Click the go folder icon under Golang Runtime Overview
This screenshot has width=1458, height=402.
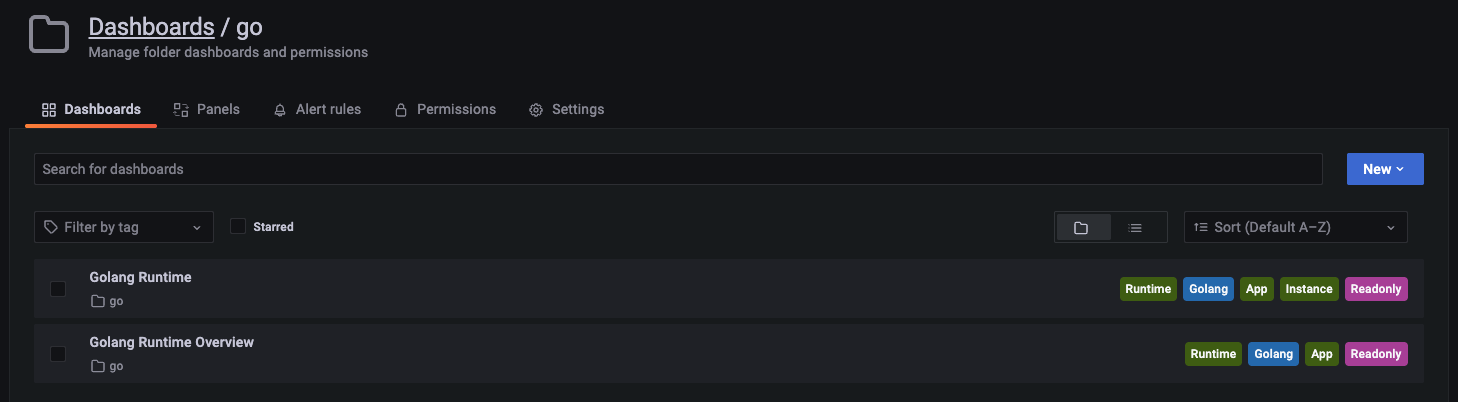98,366
